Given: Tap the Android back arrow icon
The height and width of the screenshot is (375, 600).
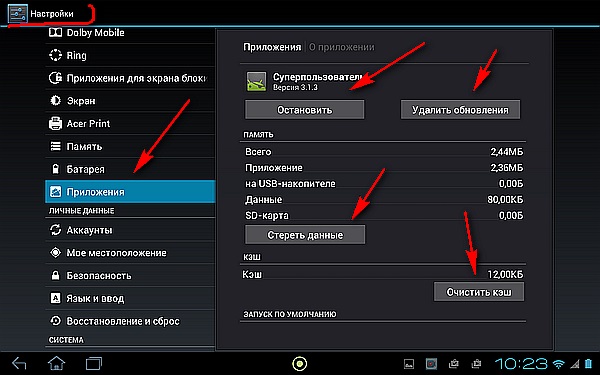Looking at the screenshot, I should pos(19,363).
